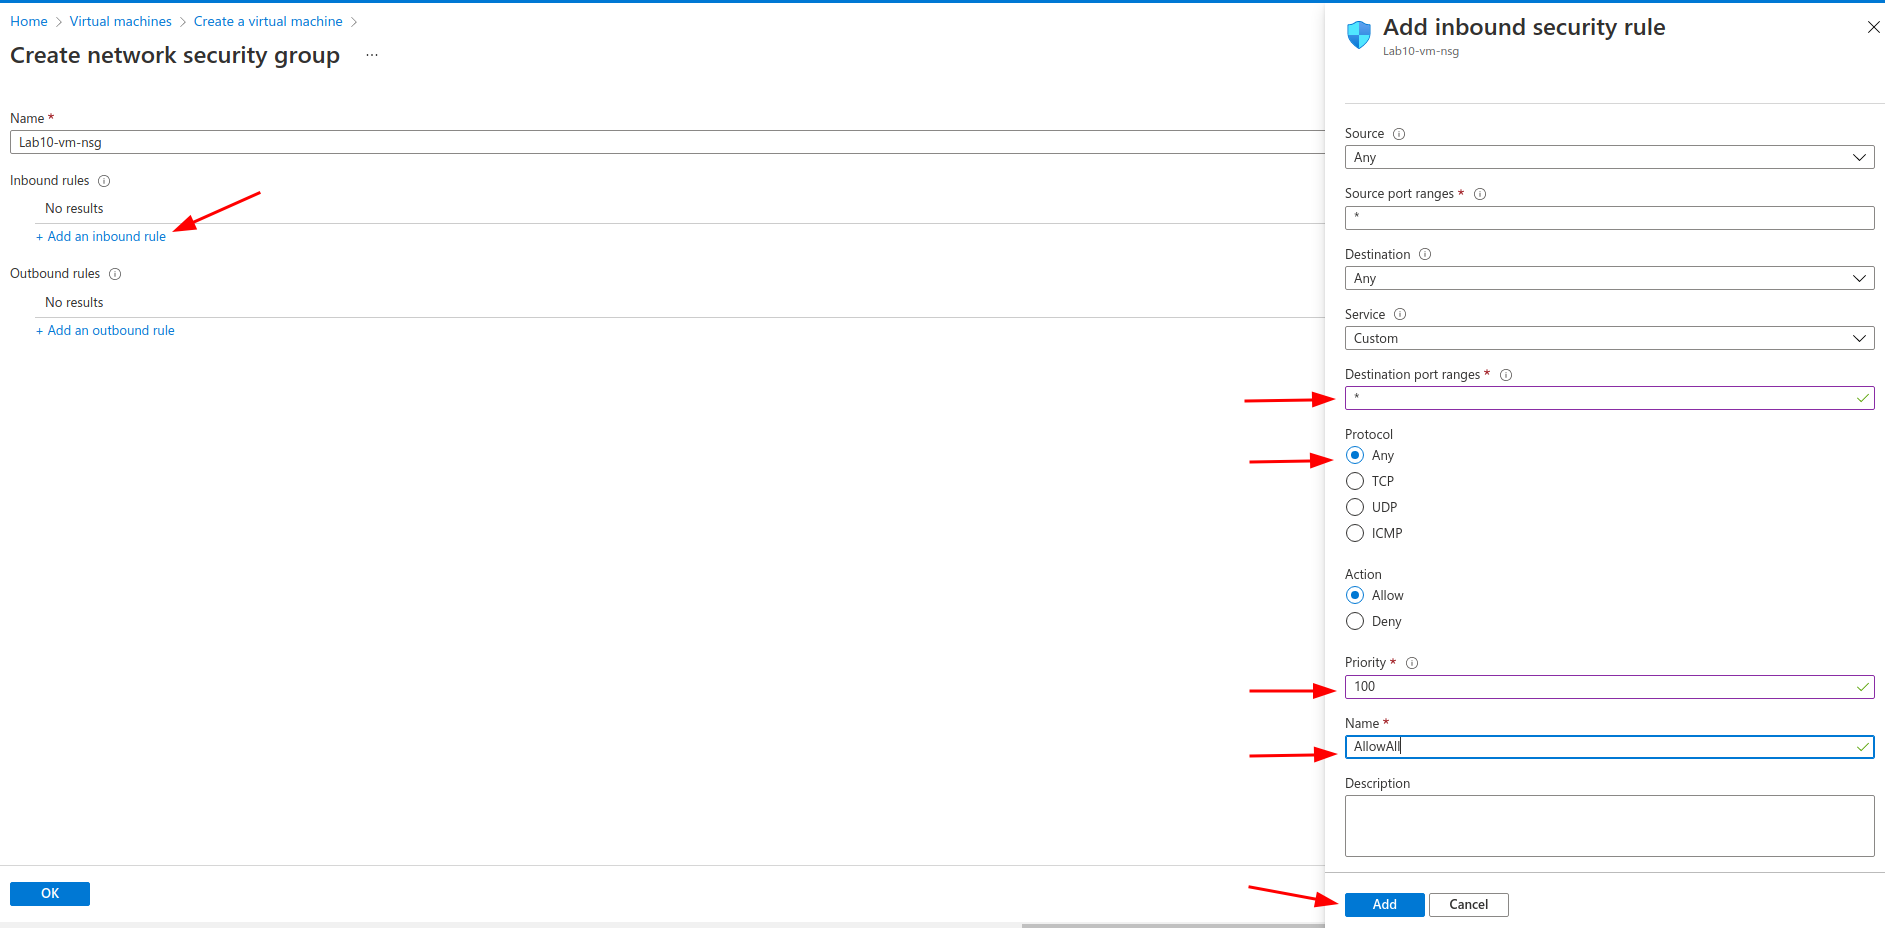Viewport: 1885px width, 928px height.
Task: Click the Source port ranges info icon
Action: coord(1480,194)
